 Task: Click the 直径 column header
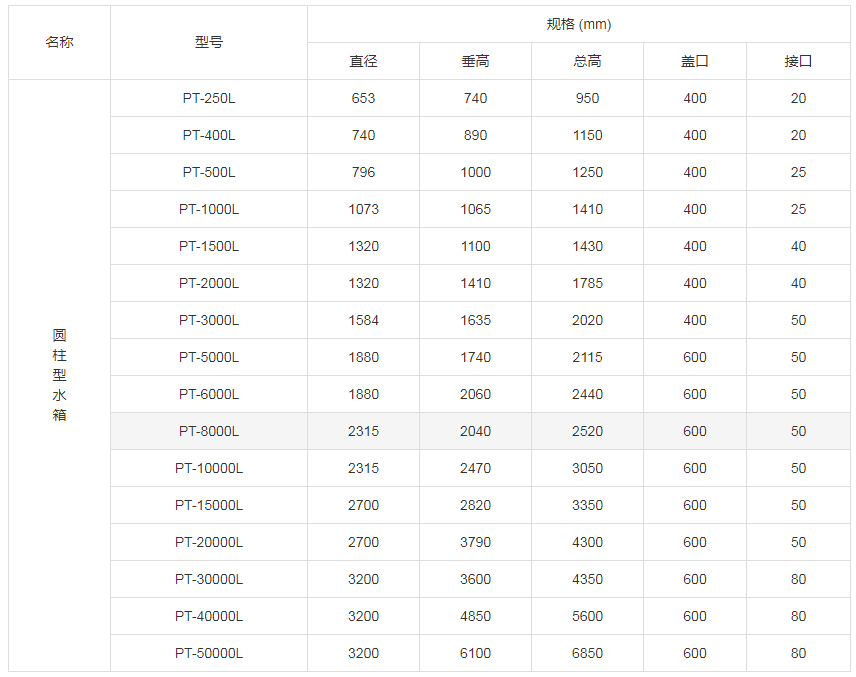[x=363, y=61]
